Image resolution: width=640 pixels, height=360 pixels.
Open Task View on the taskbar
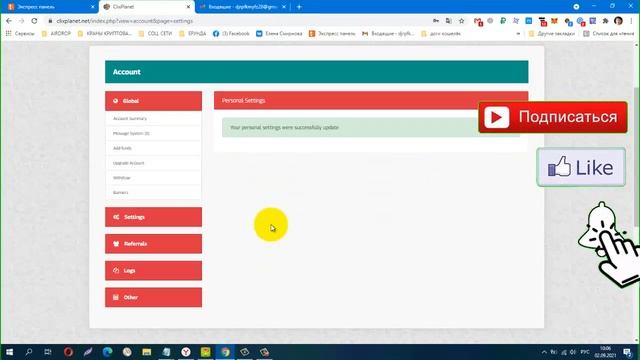tap(48, 352)
